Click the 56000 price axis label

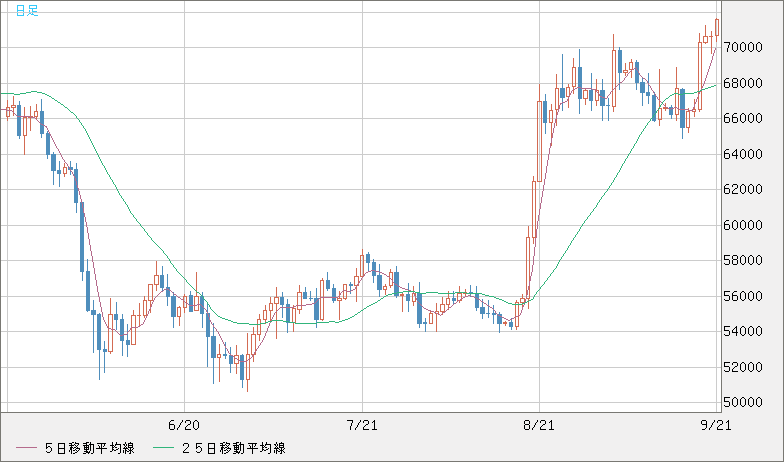coord(745,296)
